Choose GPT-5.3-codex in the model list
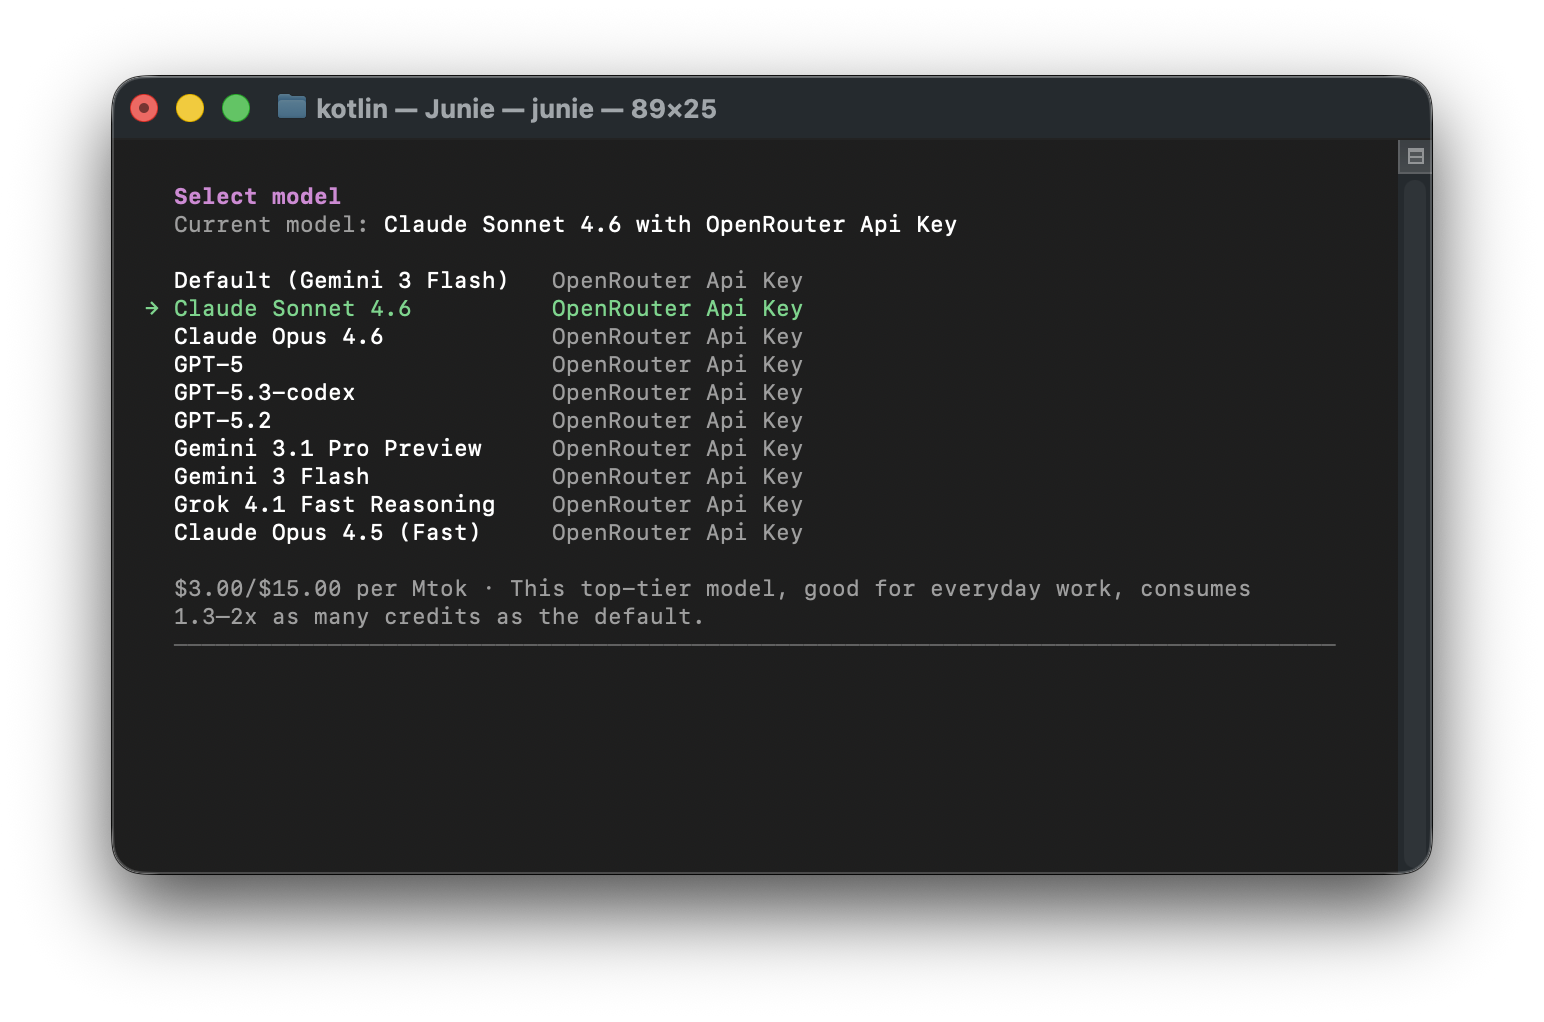Screen dimensions: 1544x1022 [x=264, y=393]
